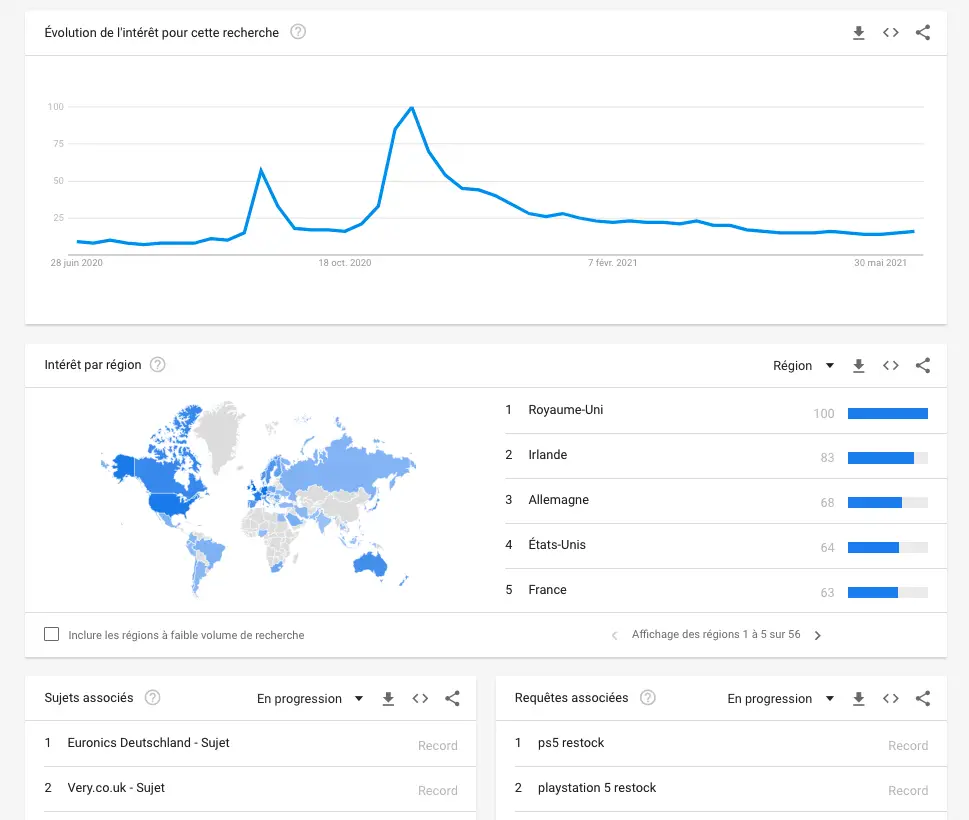Open help icon beside Intérêt par région

tap(158, 365)
